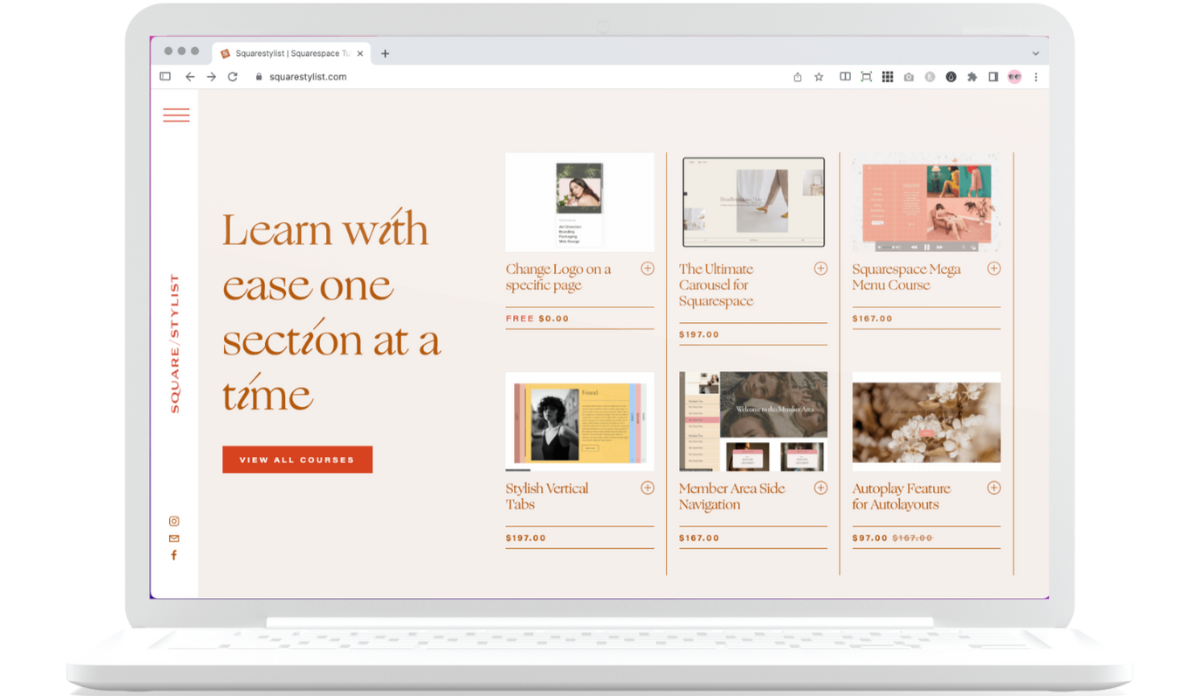Image resolution: width=1200 pixels, height=698 pixels.
Task: Click the reader view book icon in toolbar
Action: [x=845, y=77]
